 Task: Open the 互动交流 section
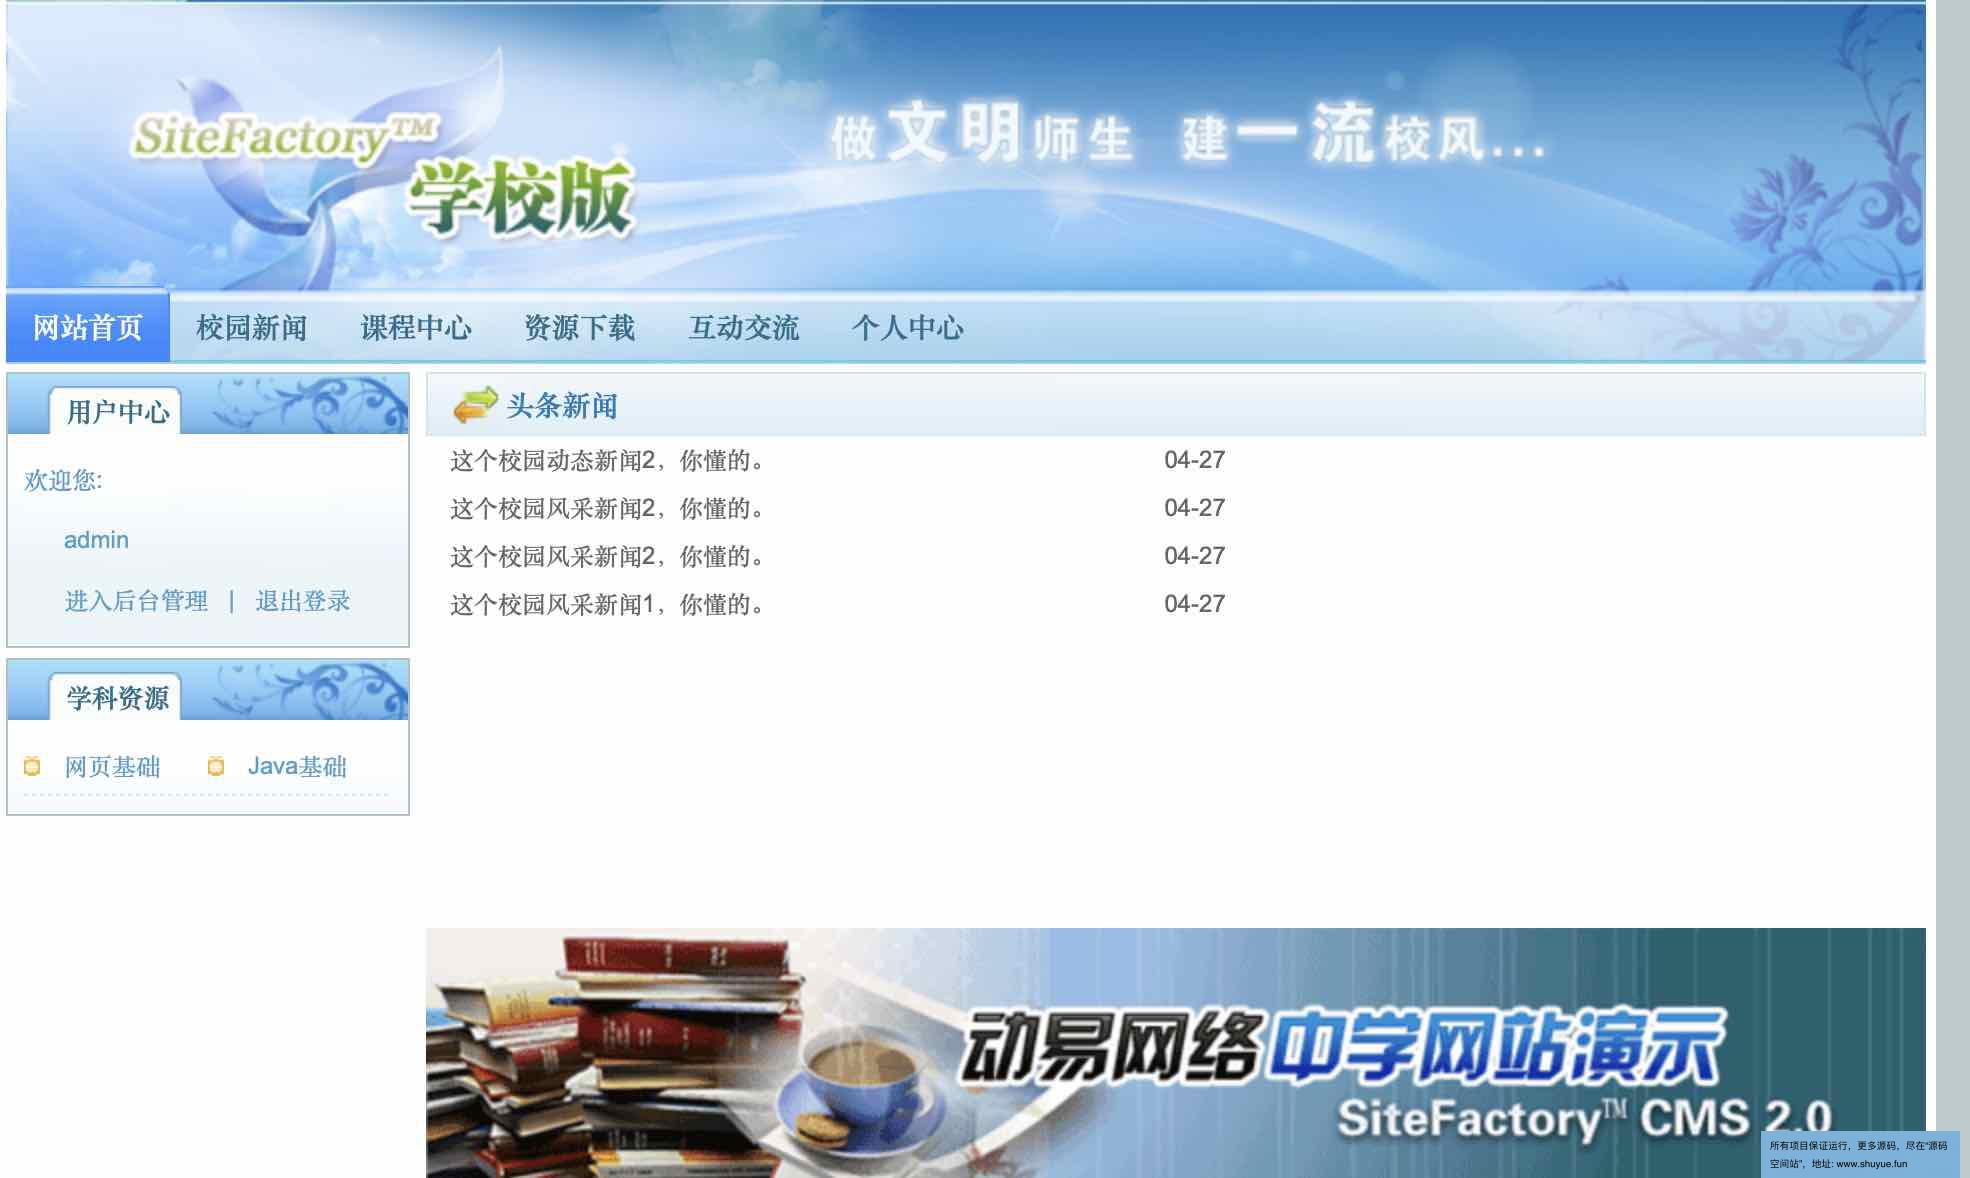(743, 327)
